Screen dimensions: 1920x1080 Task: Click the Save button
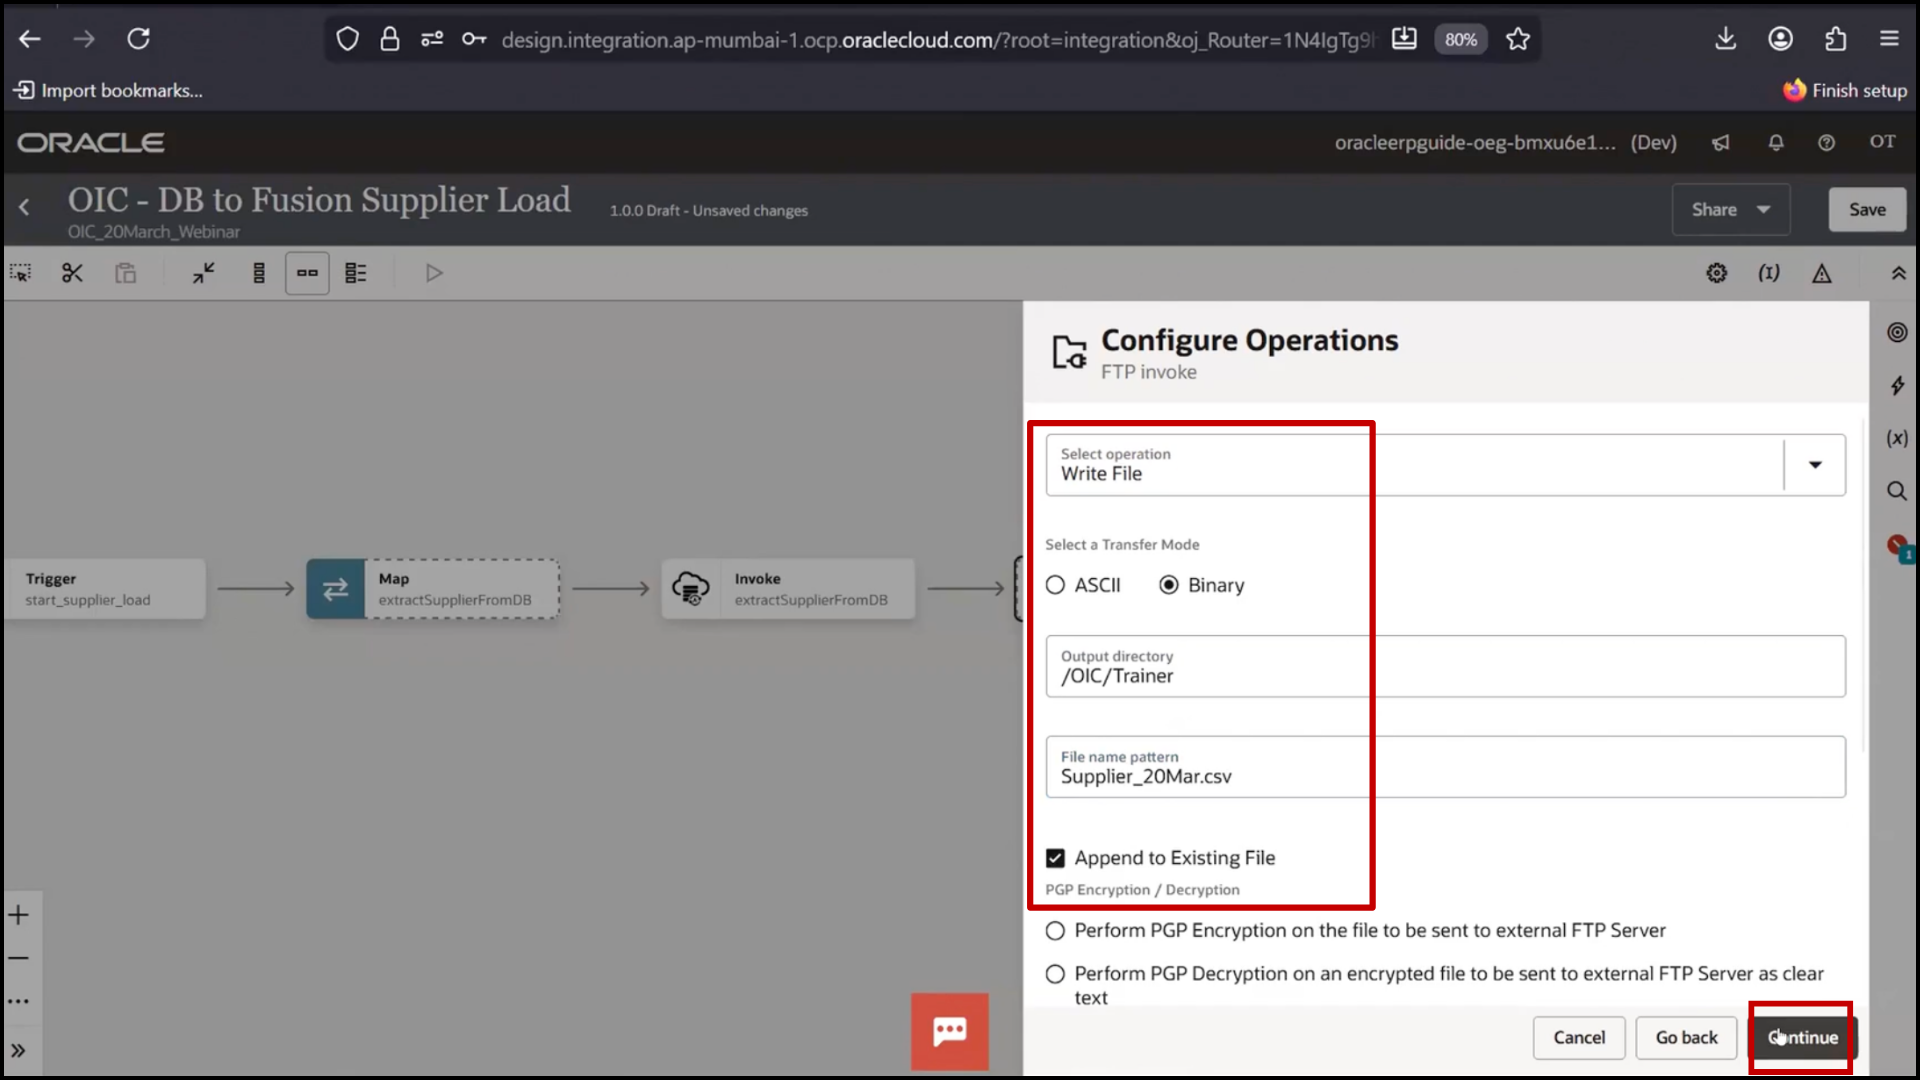click(x=1867, y=210)
